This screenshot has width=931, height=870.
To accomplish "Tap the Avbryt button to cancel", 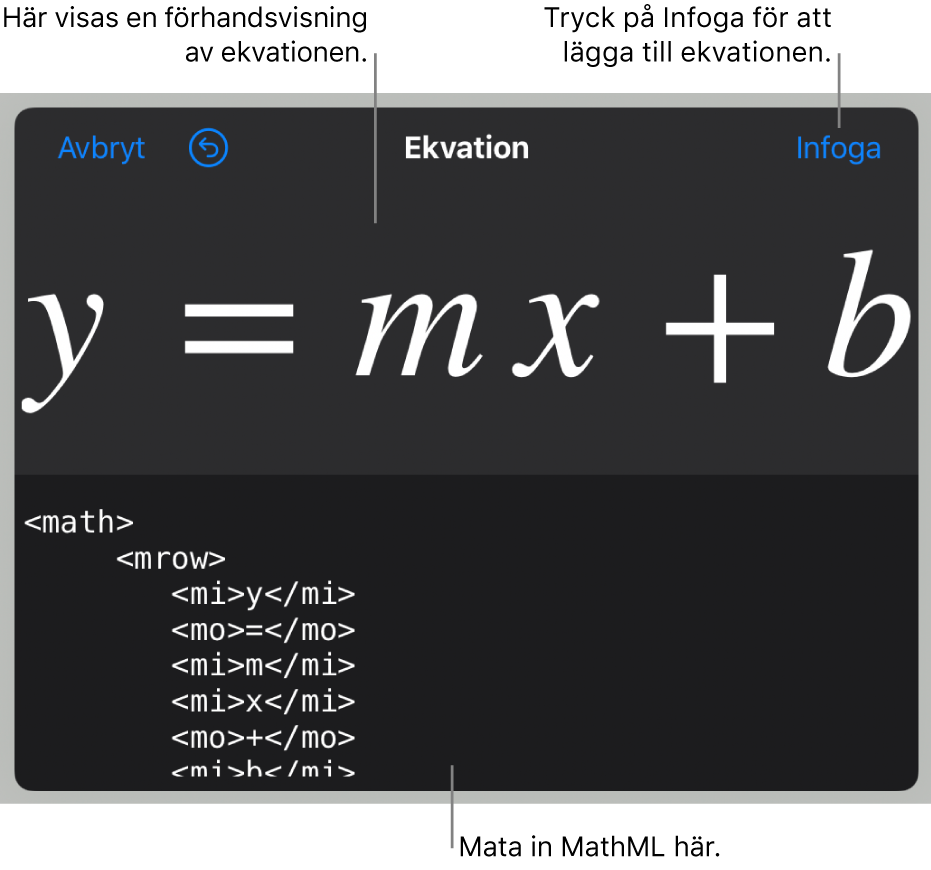I will (102, 148).
